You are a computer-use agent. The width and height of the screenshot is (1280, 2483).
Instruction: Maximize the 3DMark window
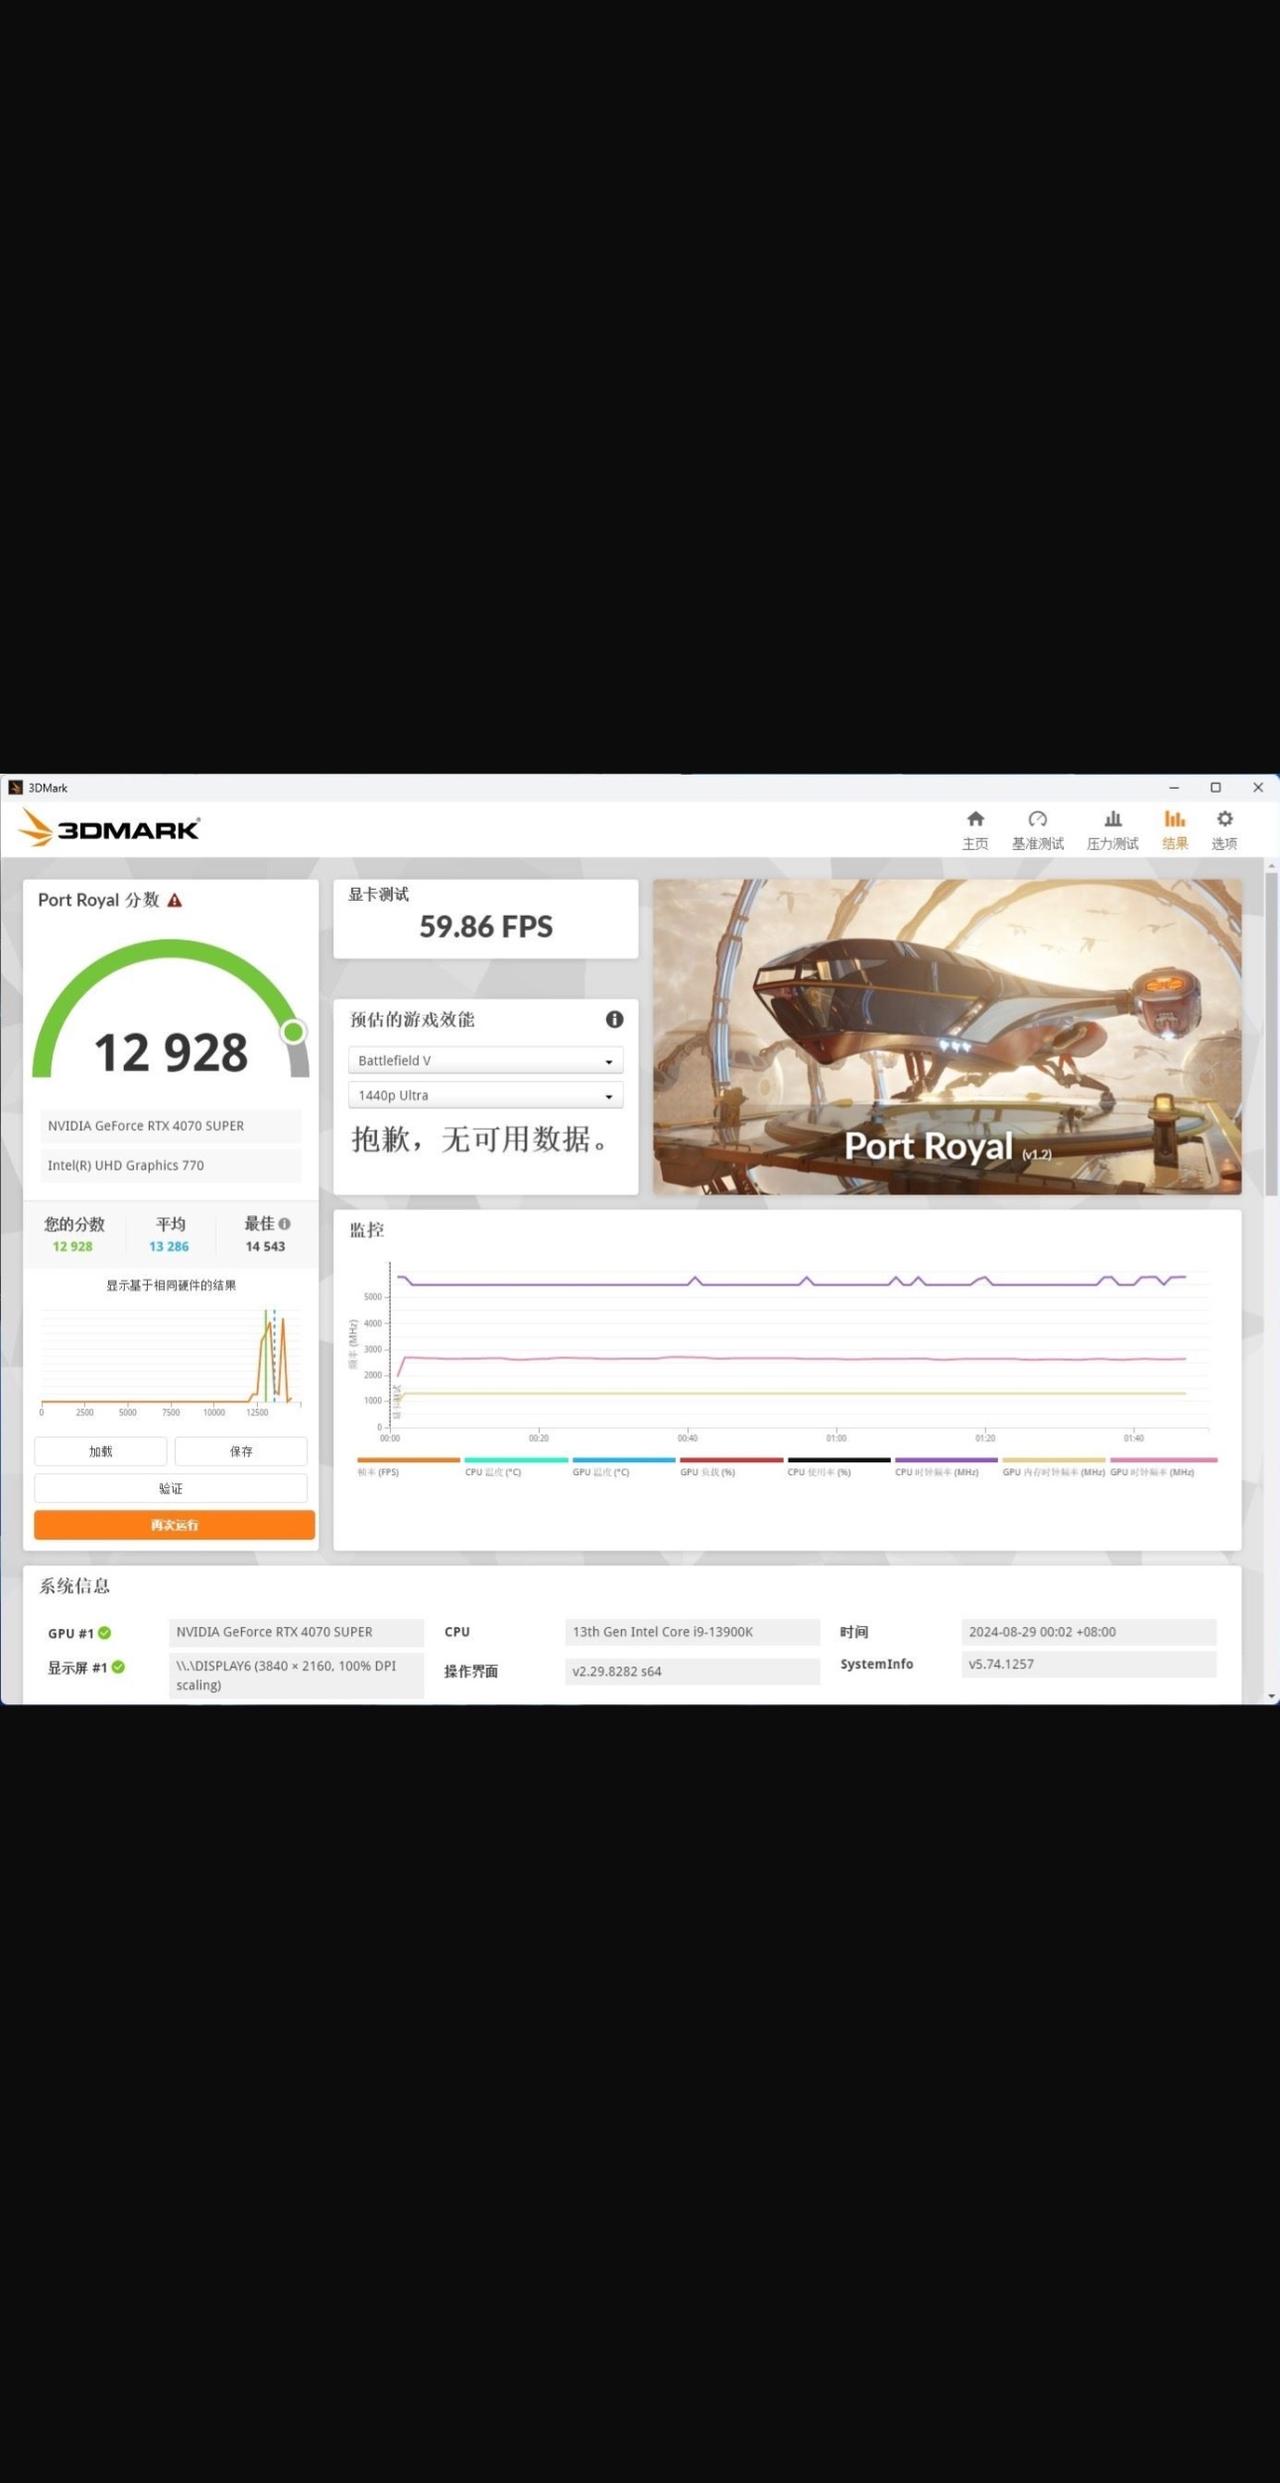(1216, 788)
